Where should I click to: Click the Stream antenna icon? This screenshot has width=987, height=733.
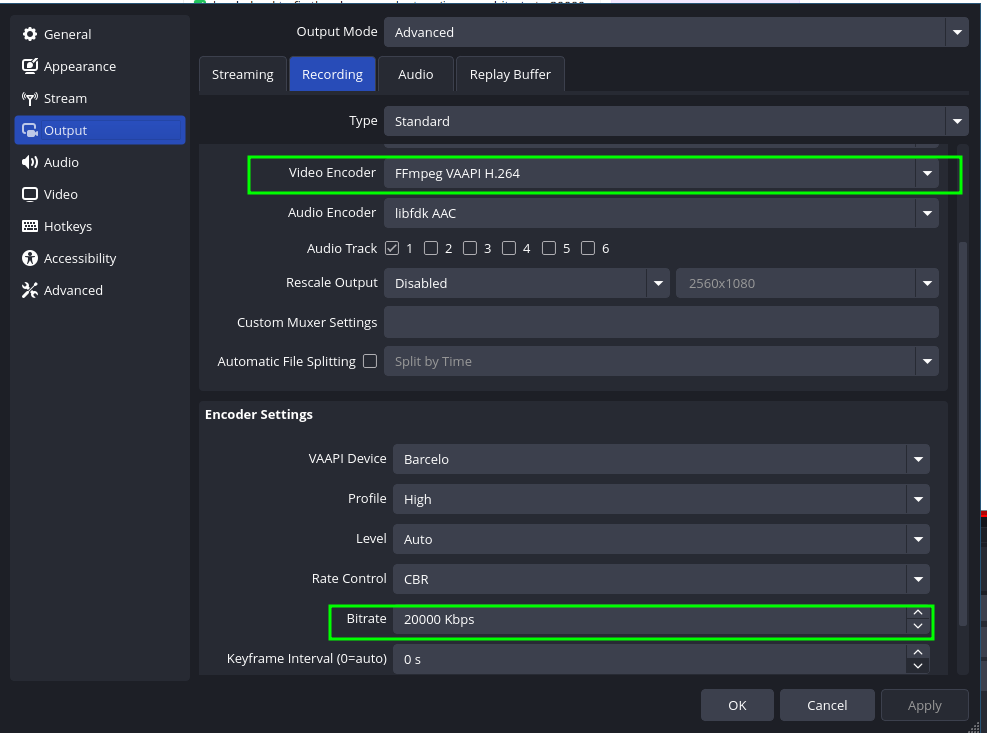[30, 98]
